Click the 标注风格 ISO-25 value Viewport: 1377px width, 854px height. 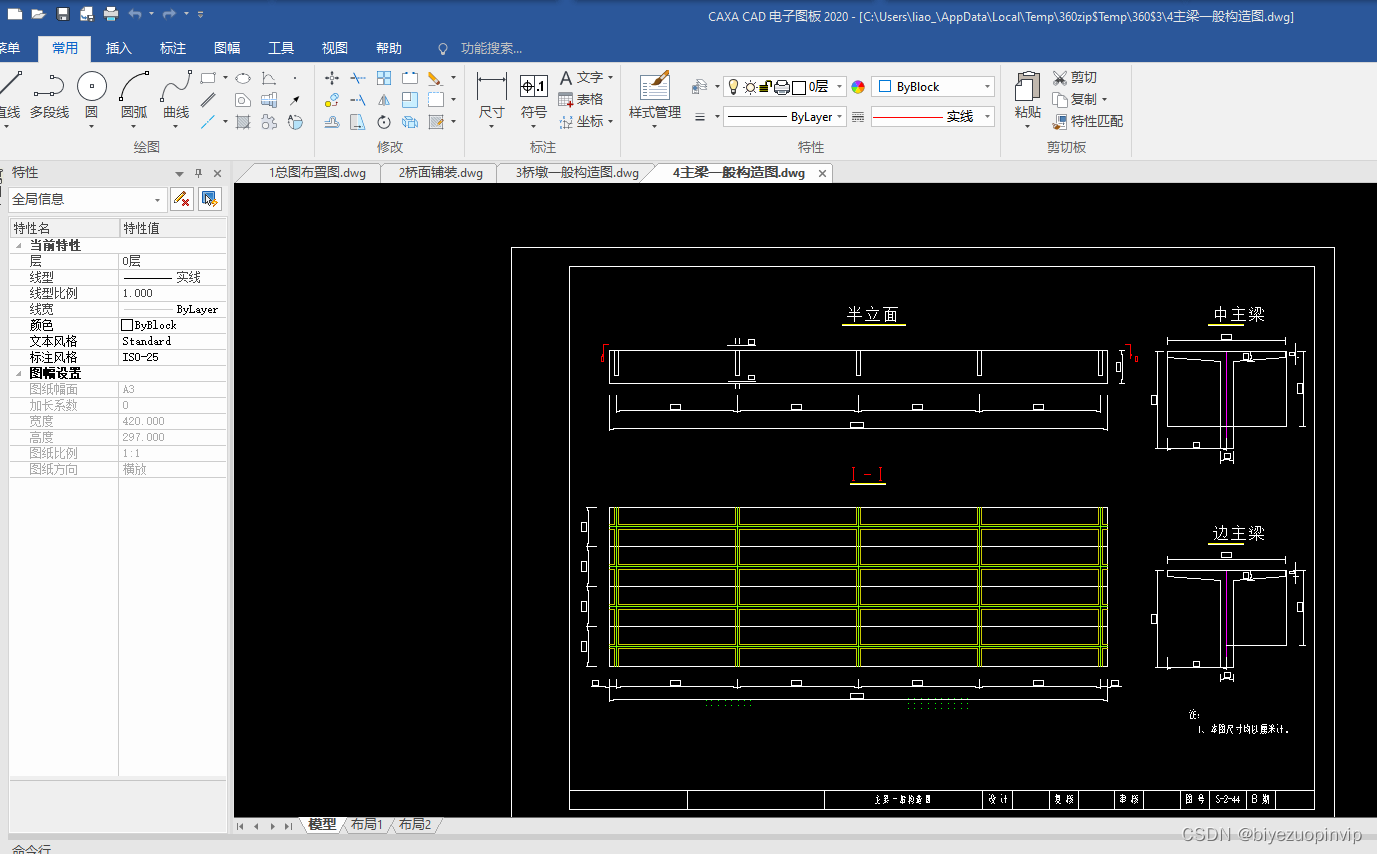[172, 357]
